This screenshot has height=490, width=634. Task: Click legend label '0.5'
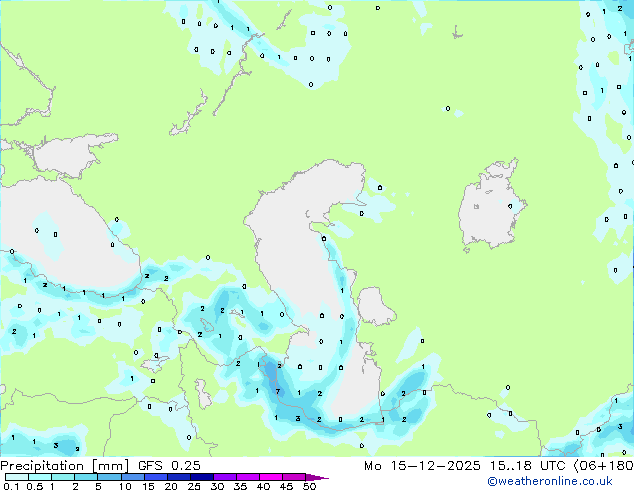(x=35, y=486)
